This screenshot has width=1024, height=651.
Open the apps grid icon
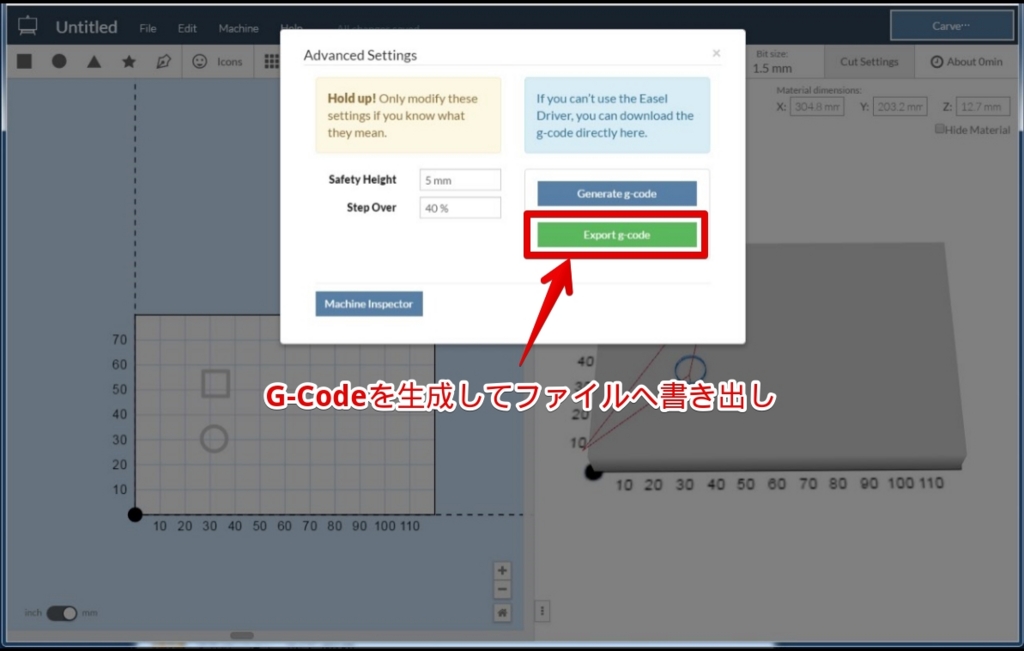coord(272,61)
